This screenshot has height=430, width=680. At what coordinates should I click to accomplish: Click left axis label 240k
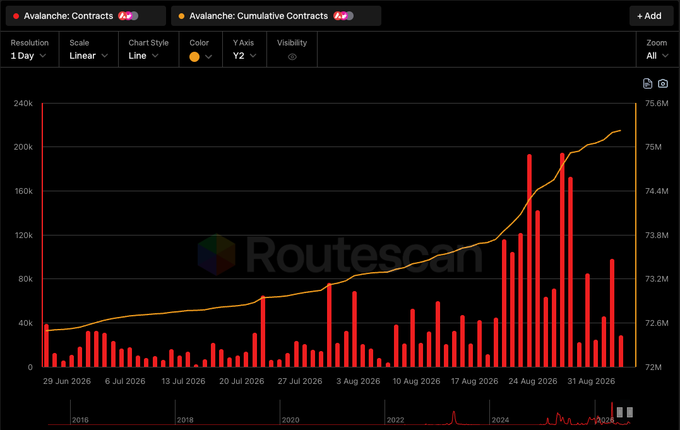pyautogui.click(x=23, y=103)
